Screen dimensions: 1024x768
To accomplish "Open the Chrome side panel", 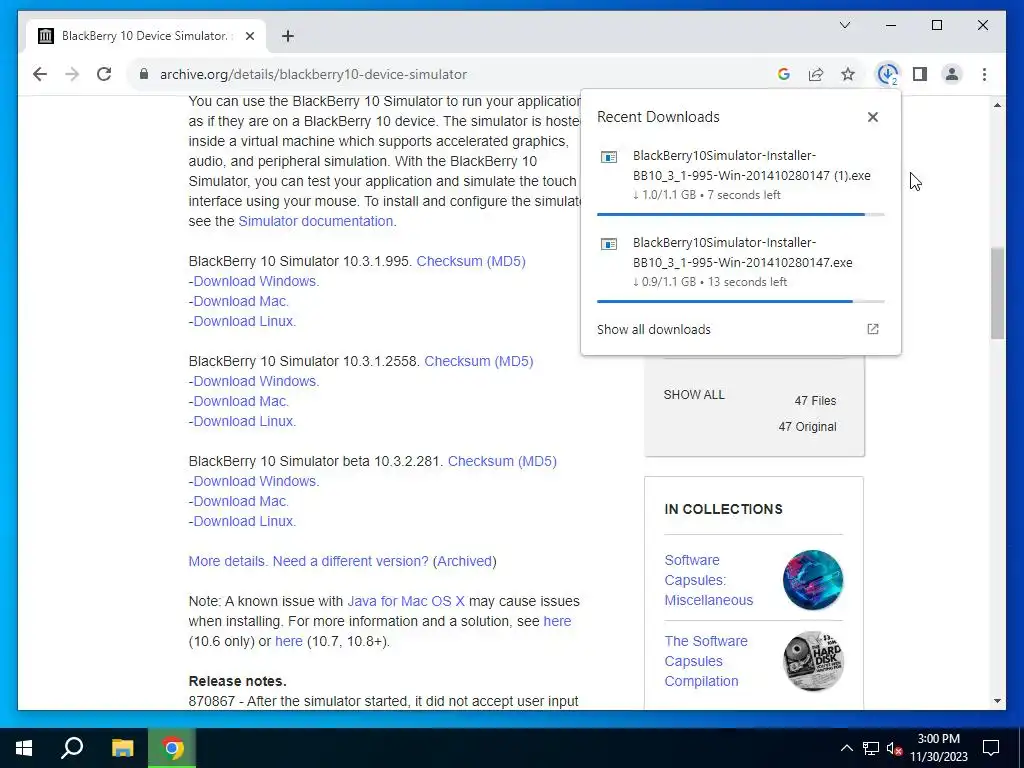I will point(920,74).
